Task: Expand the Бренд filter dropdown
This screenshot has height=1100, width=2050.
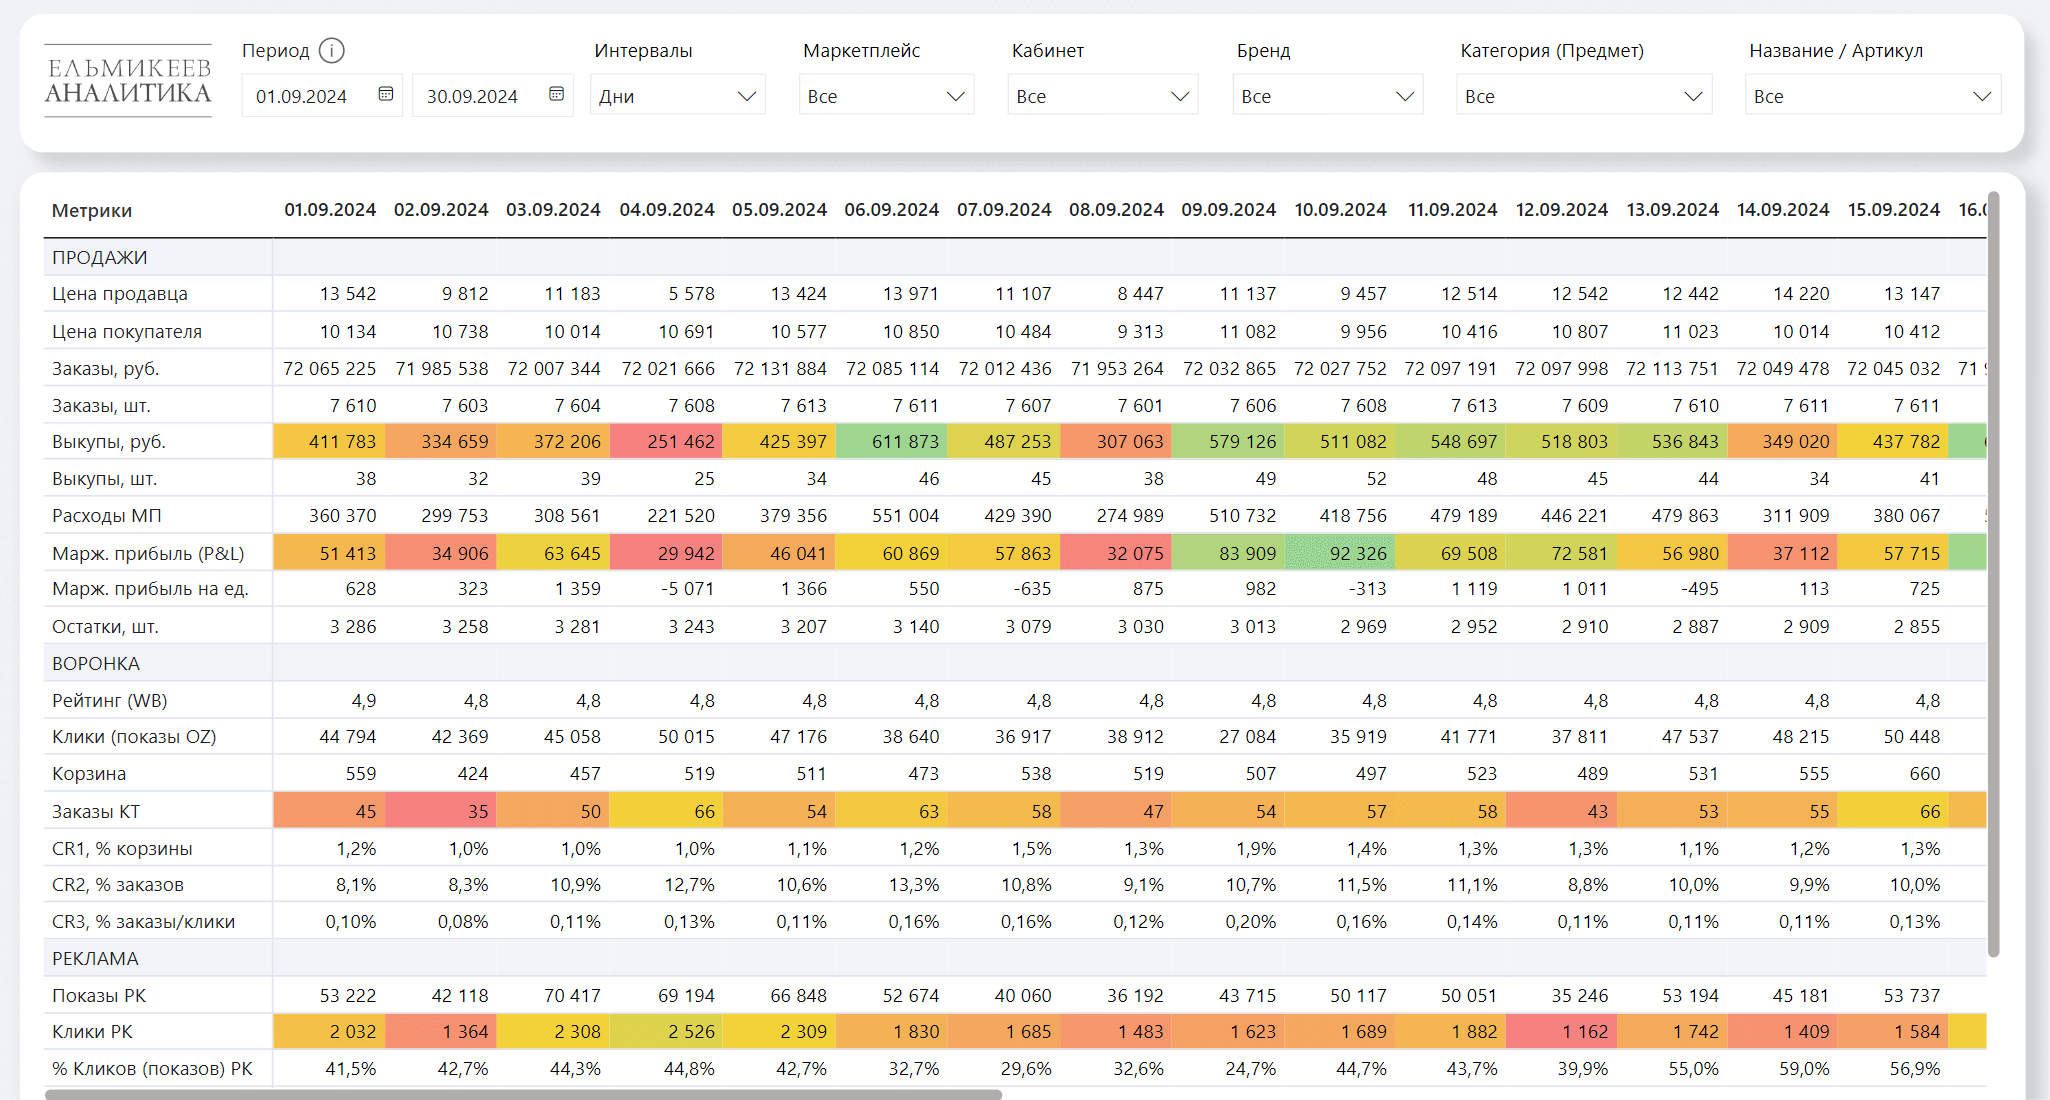Action: pyautogui.click(x=1327, y=96)
